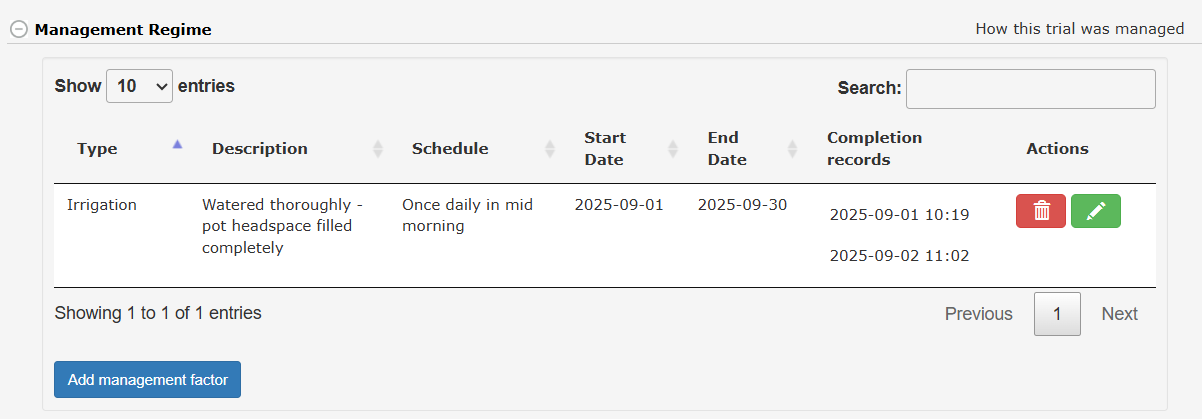The height and width of the screenshot is (419, 1202).
Task: Sort the table by Description
Action: tap(260, 149)
